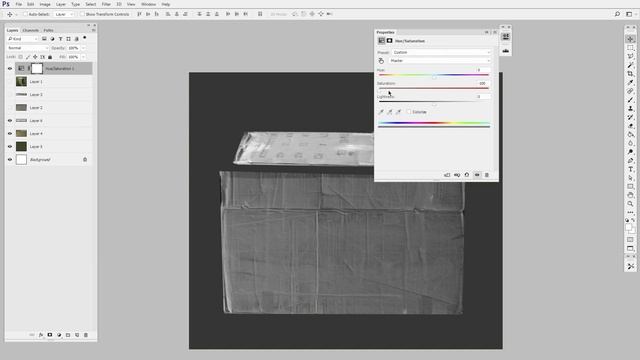Select the Type tool
Viewport: 640px width, 360px height.
point(631,169)
